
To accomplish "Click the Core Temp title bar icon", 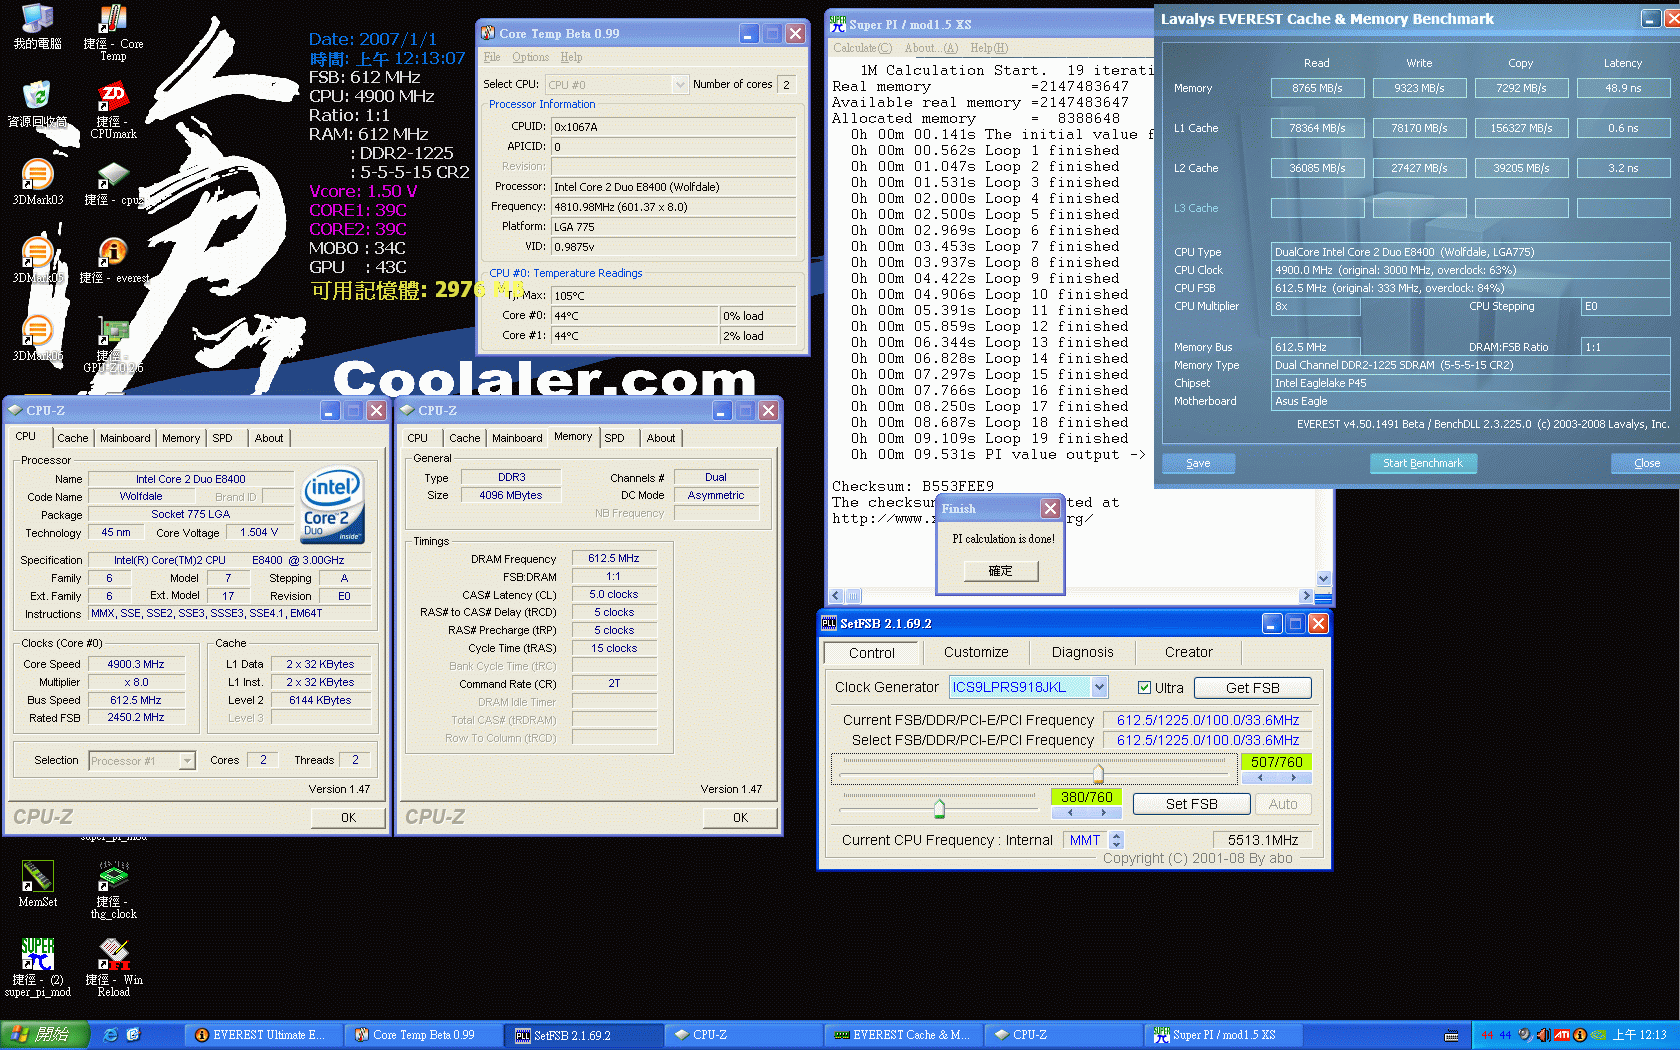I will click(488, 33).
